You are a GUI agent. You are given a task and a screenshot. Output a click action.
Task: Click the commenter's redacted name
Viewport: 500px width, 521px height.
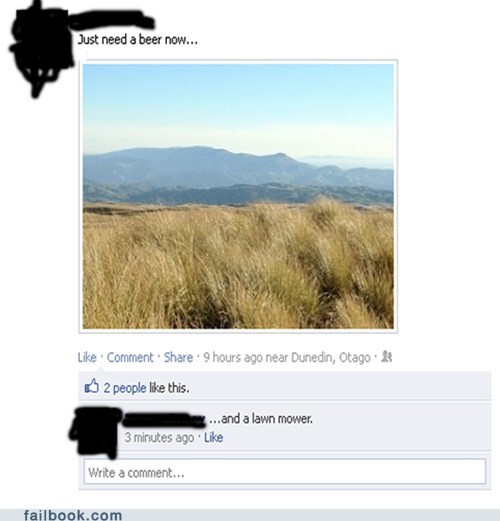coord(164,420)
